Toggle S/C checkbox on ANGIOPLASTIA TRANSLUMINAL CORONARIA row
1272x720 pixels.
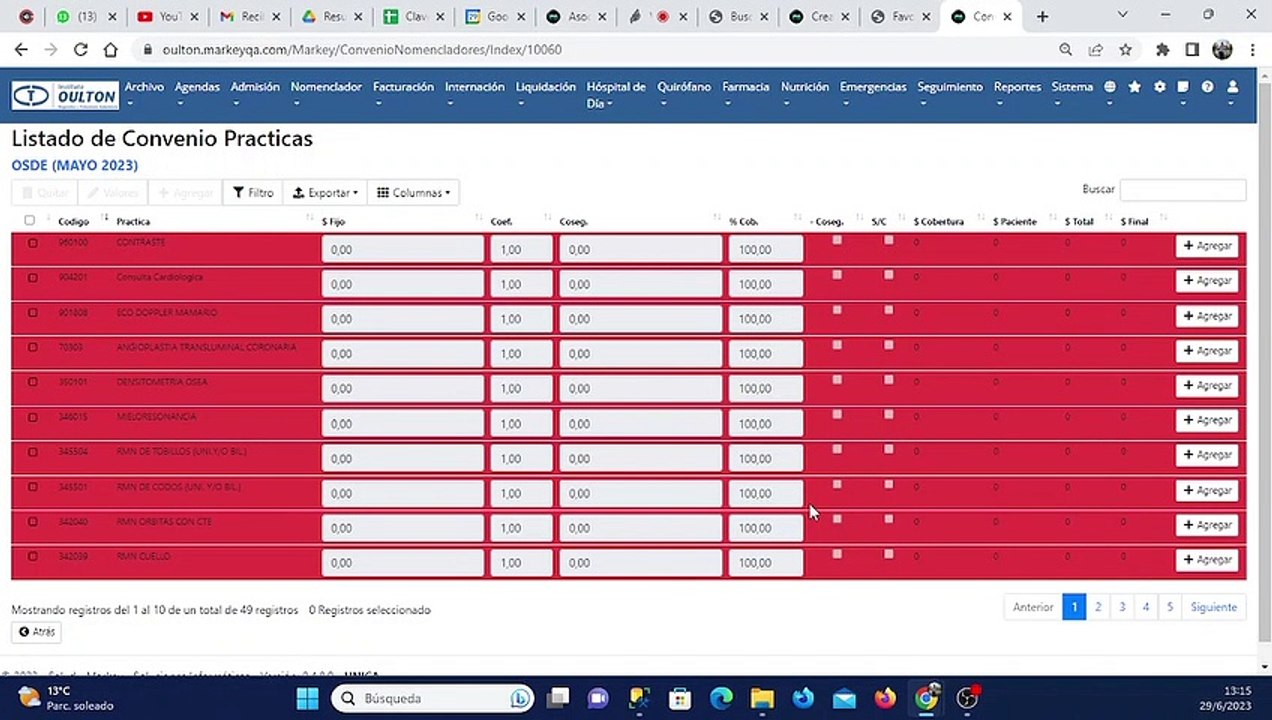pyautogui.click(x=888, y=344)
